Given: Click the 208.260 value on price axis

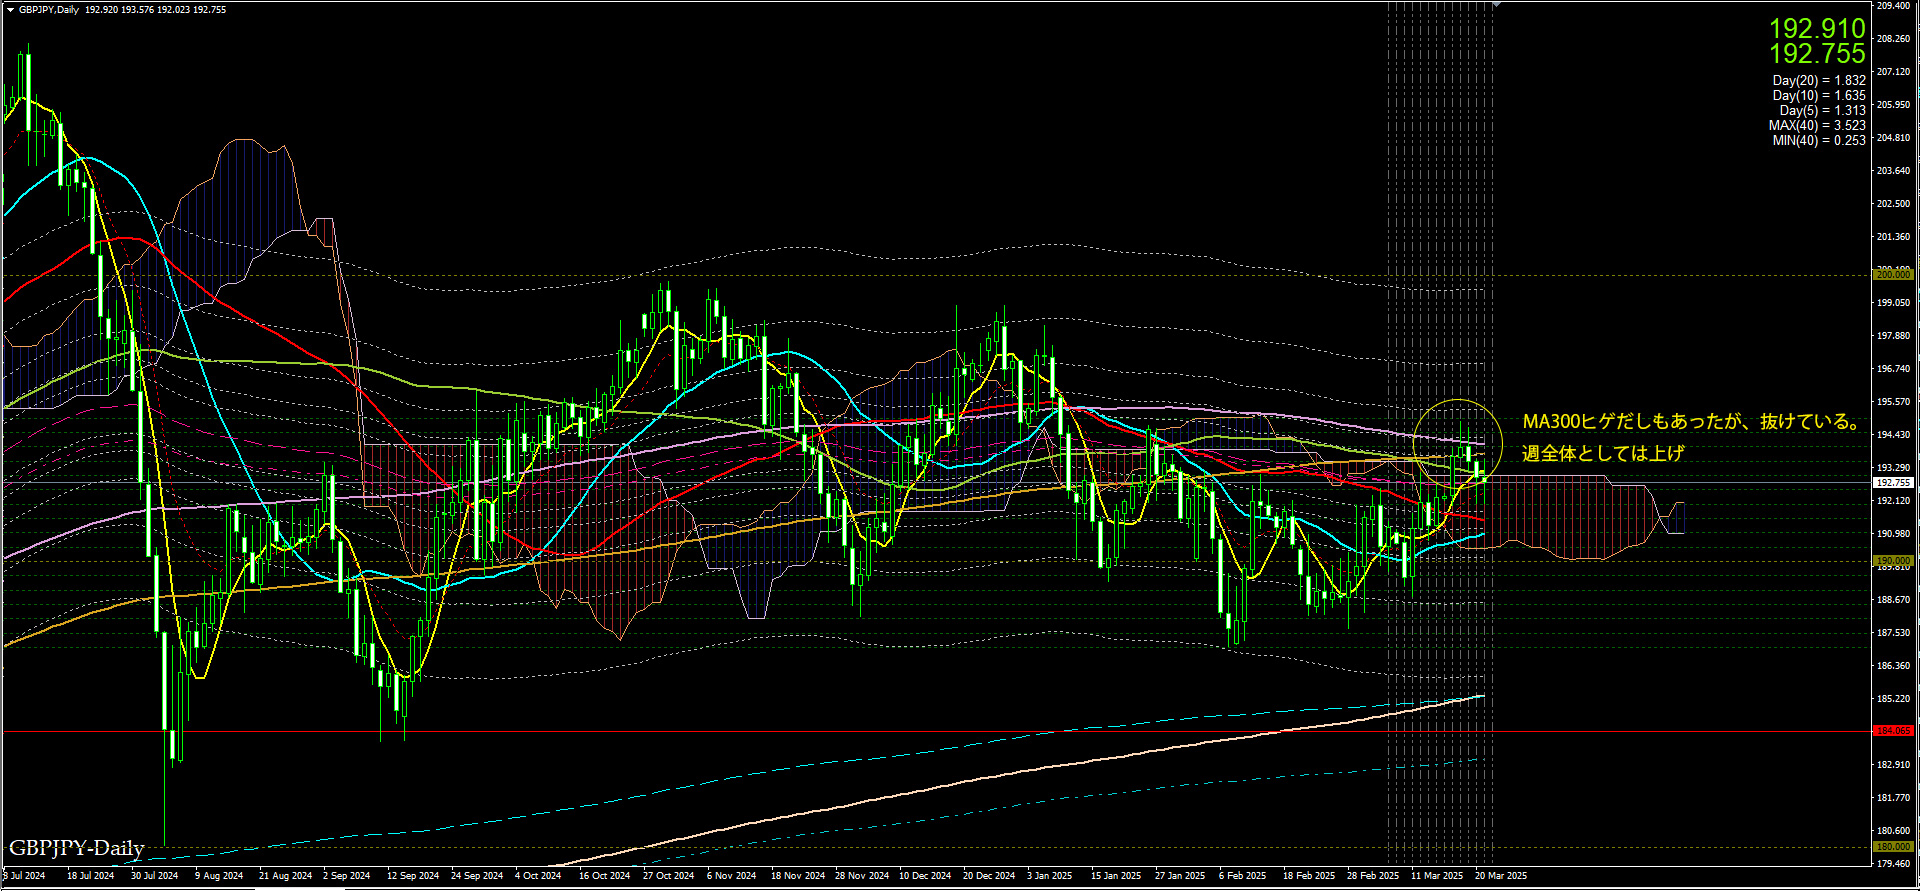Looking at the screenshot, I should tap(1893, 39).
